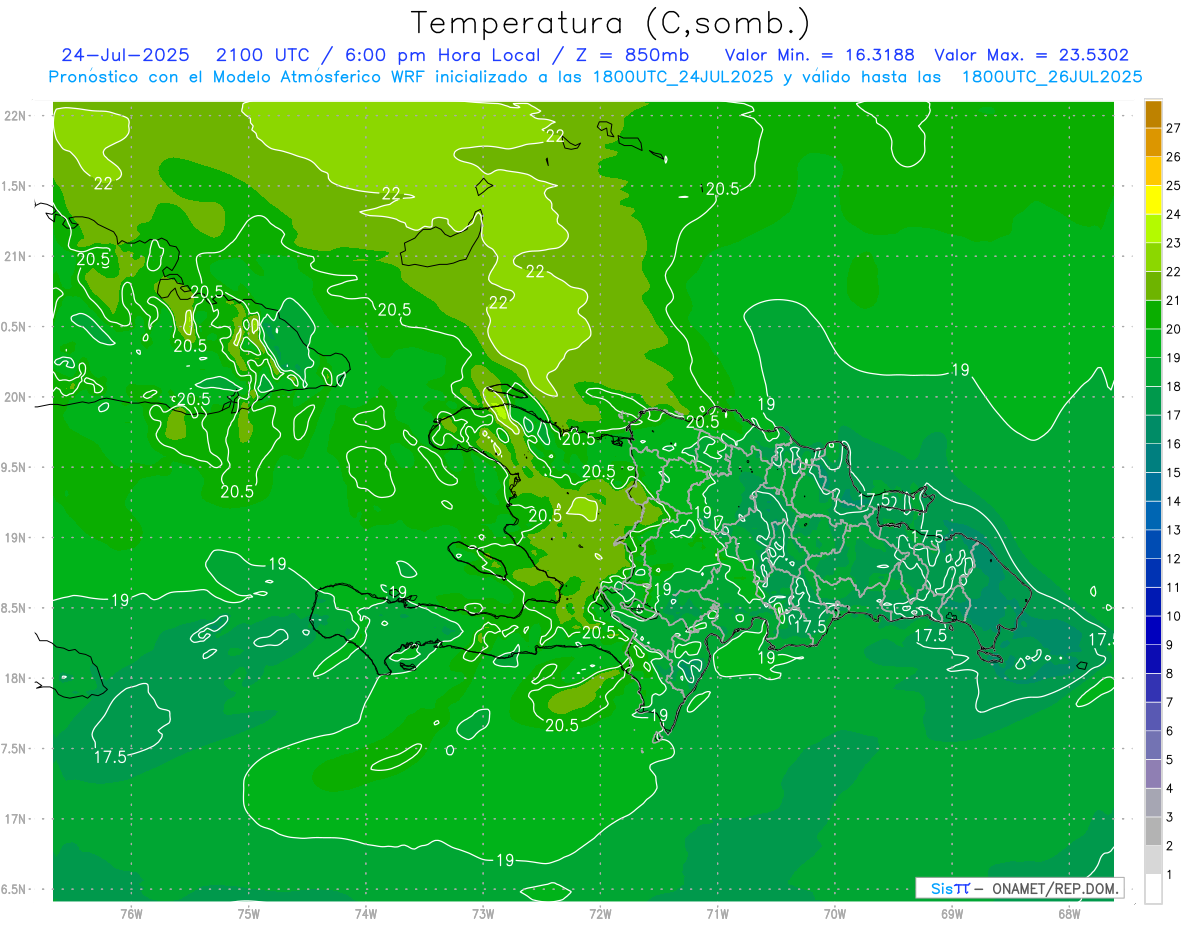The width and height of the screenshot is (1200, 927).
Task: Pick the bright yellow legend swatch near 24
Action: (x=1153, y=200)
